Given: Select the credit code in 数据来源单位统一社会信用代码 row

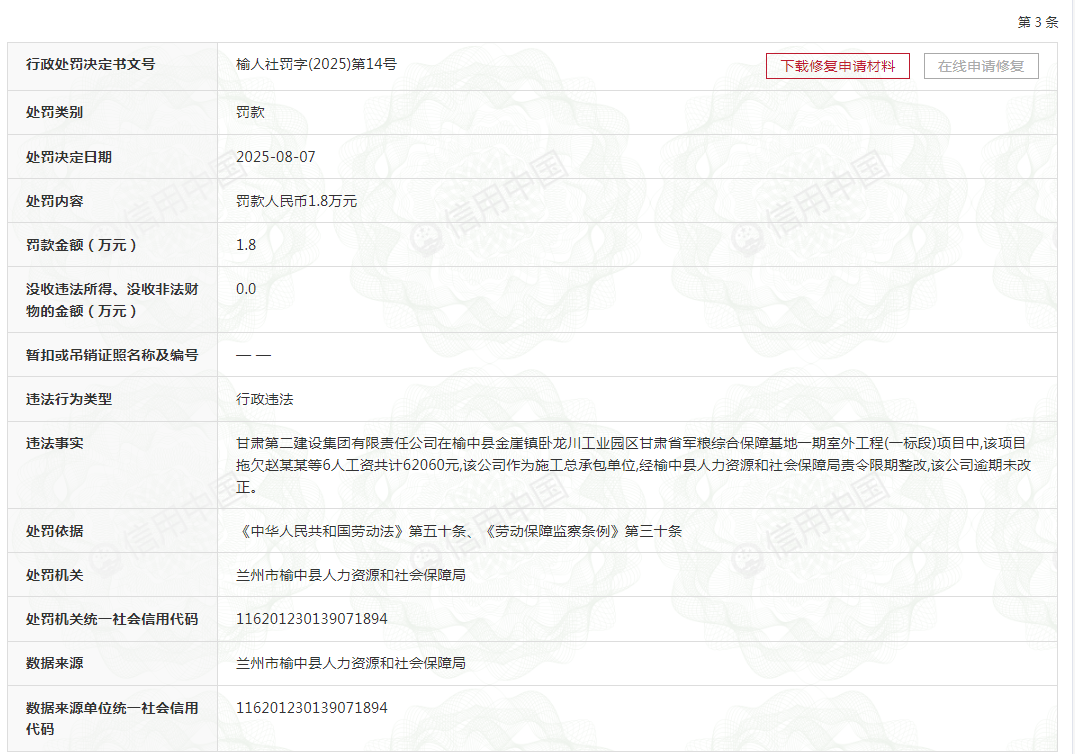Looking at the screenshot, I should pyautogui.click(x=312, y=707).
